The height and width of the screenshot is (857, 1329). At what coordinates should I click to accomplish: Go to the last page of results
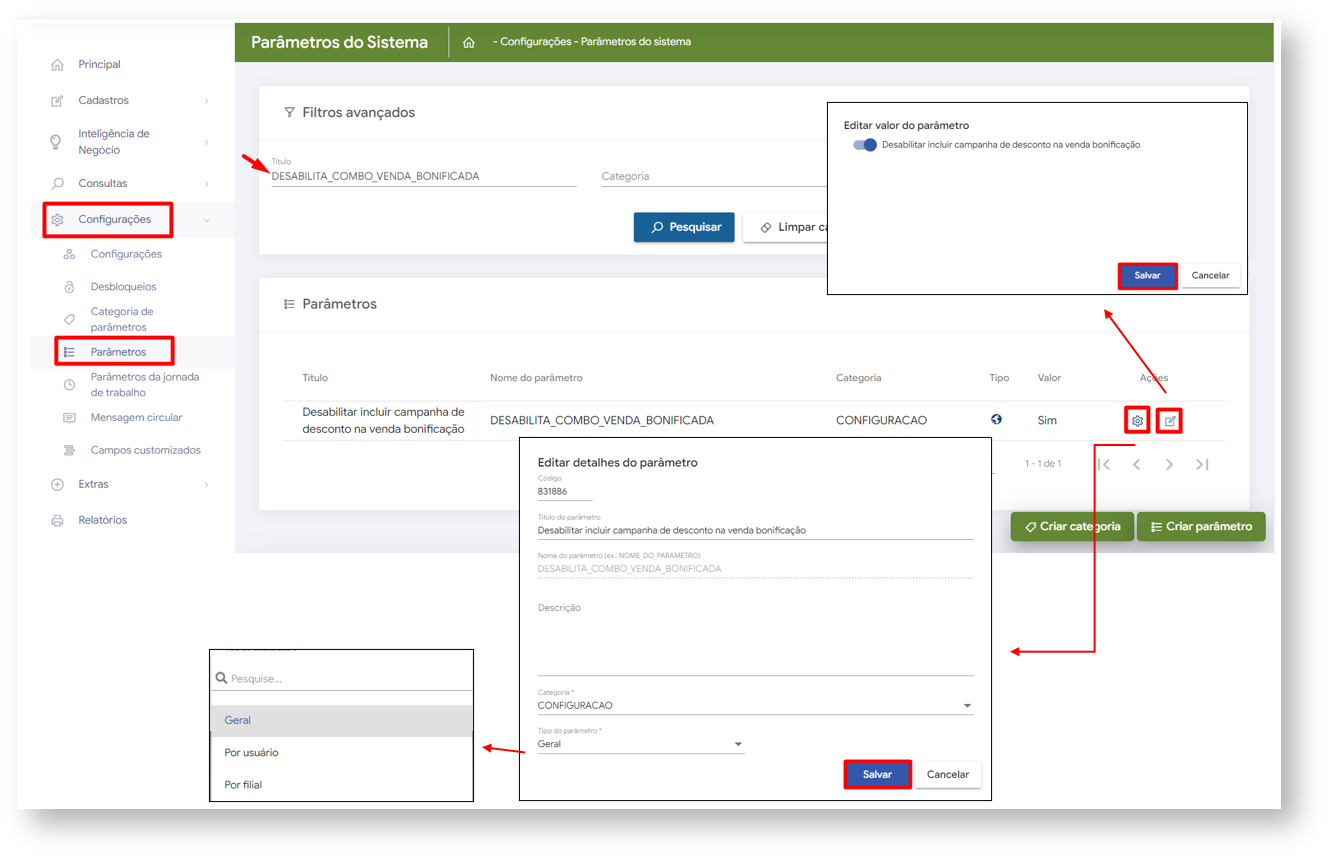click(1202, 464)
